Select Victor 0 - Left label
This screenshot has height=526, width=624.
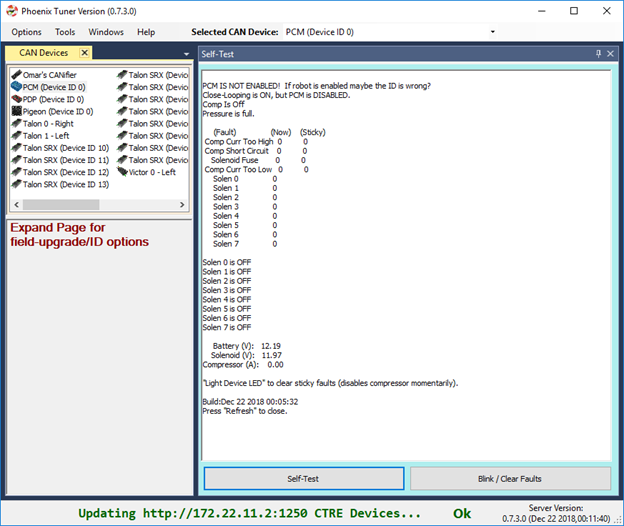(x=152, y=172)
